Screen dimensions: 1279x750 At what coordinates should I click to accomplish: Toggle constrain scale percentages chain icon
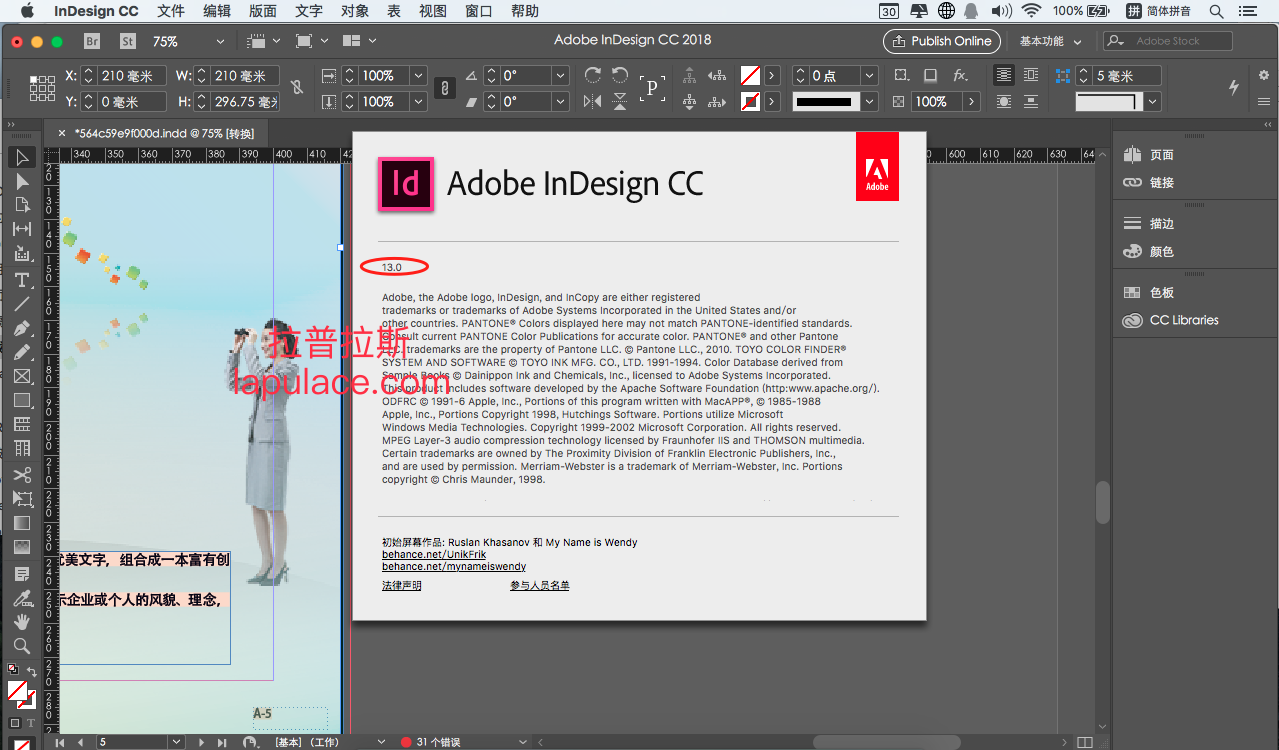click(445, 88)
